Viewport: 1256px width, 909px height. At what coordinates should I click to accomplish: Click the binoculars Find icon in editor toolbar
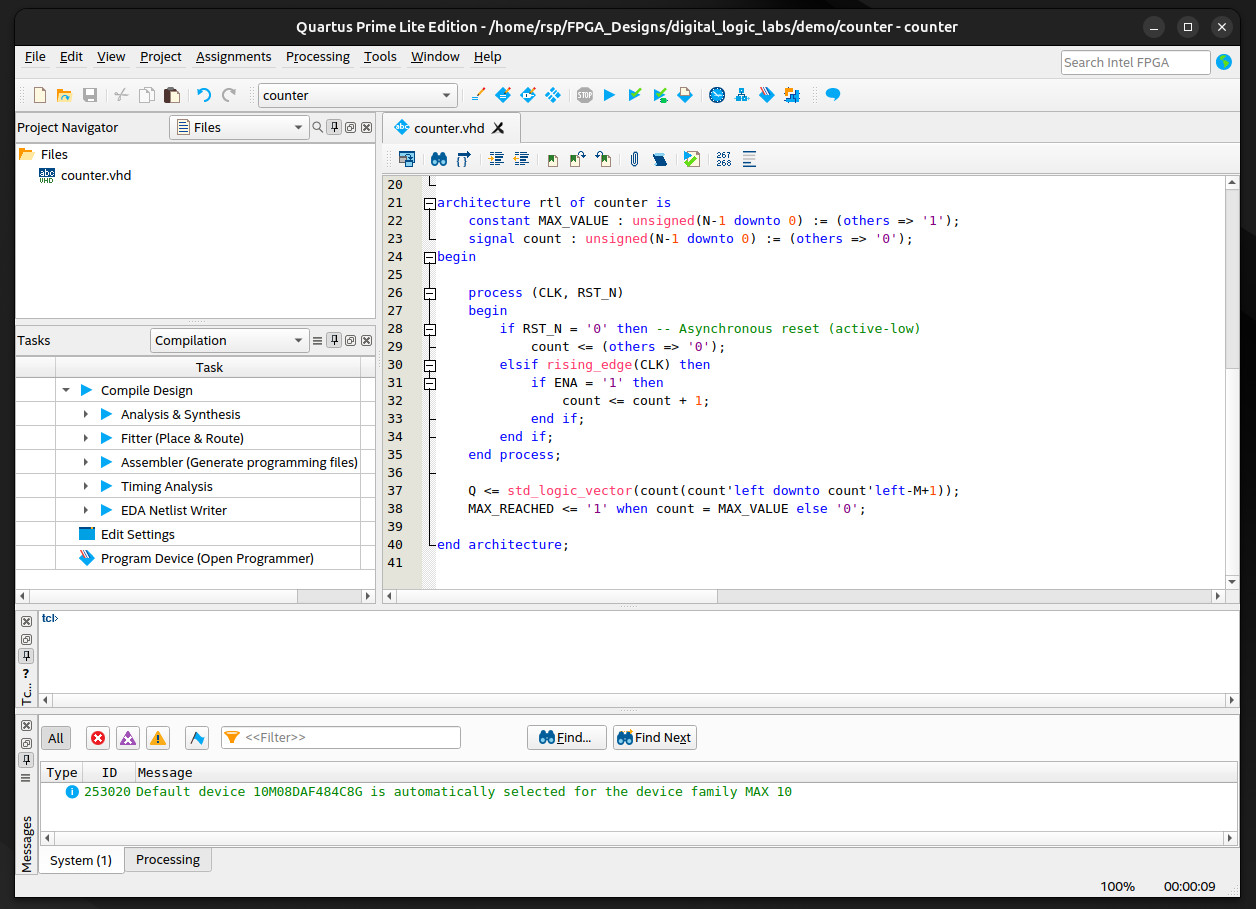(439, 159)
